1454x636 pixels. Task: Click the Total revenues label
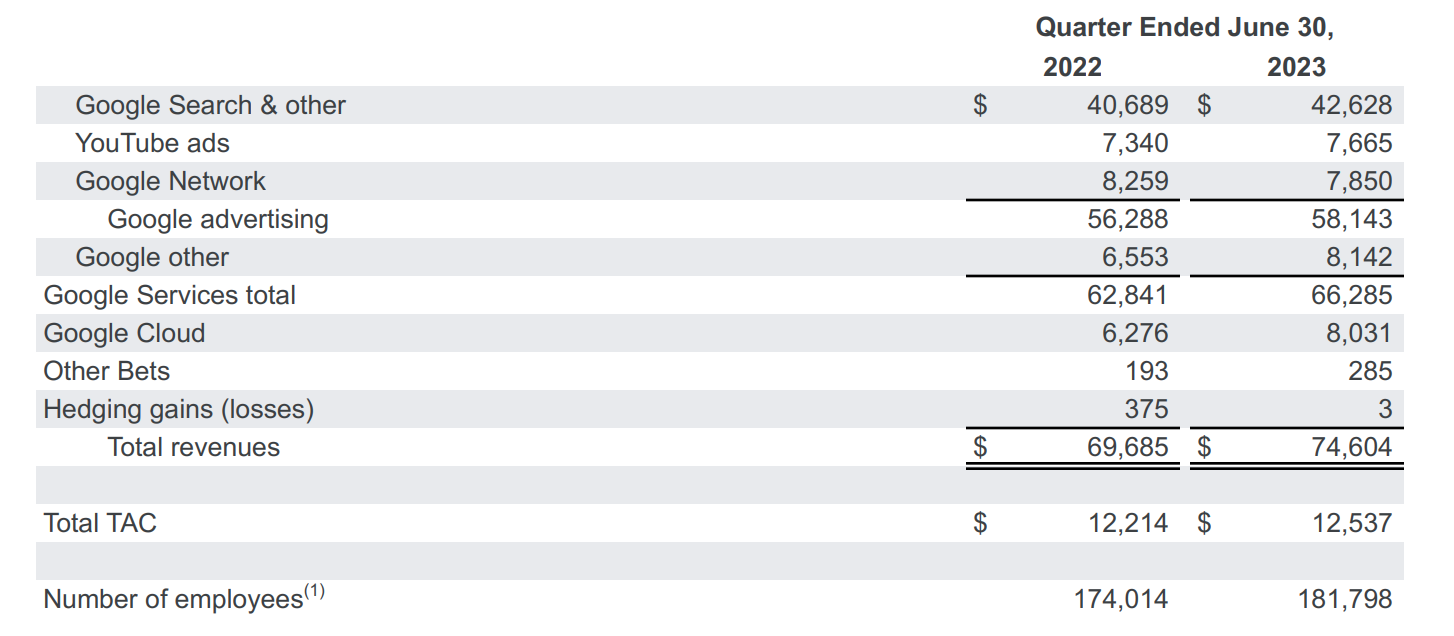click(x=193, y=447)
